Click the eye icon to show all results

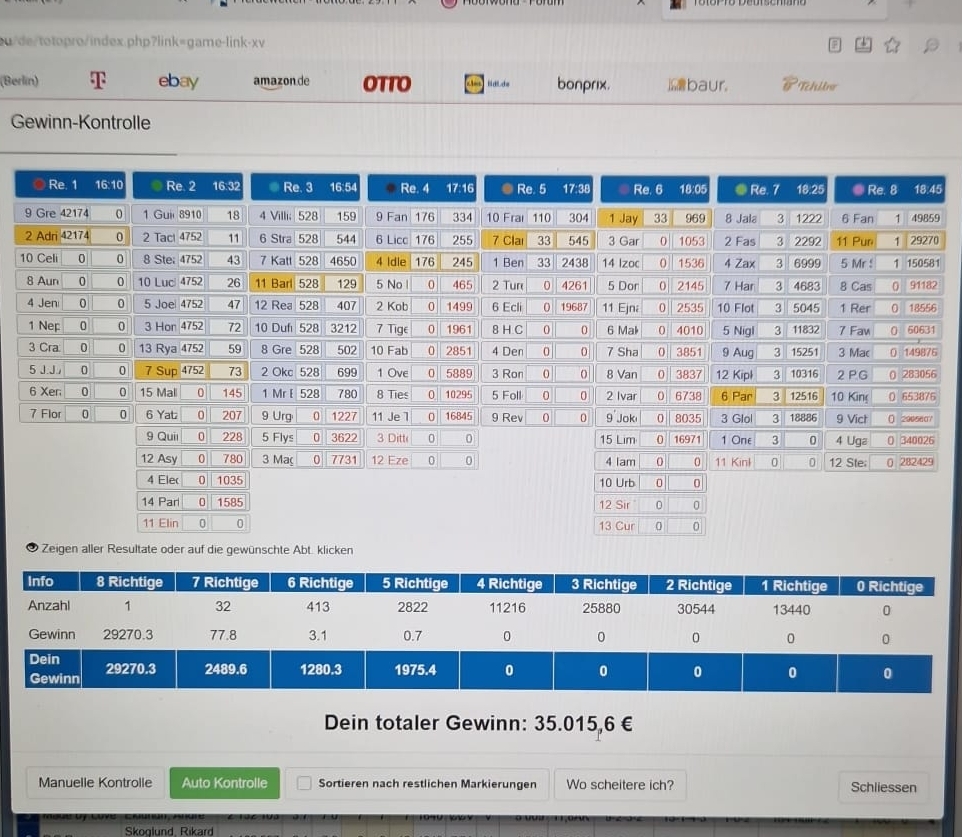point(32,549)
